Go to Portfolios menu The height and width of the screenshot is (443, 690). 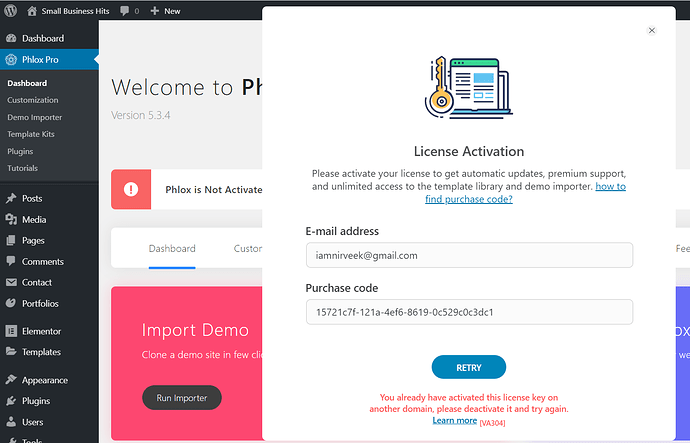tap(40, 303)
